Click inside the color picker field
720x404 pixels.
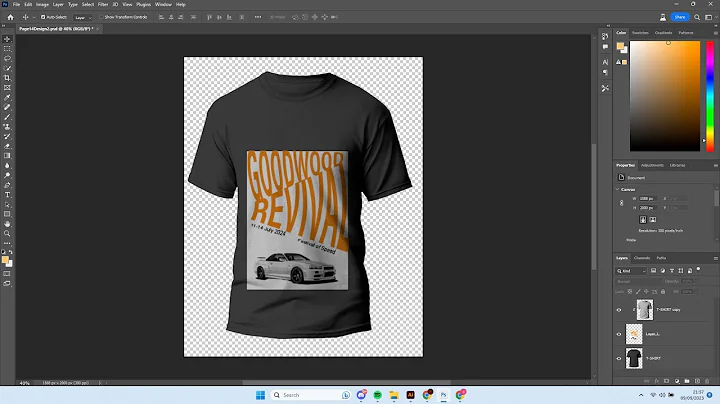click(x=665, y=96)
